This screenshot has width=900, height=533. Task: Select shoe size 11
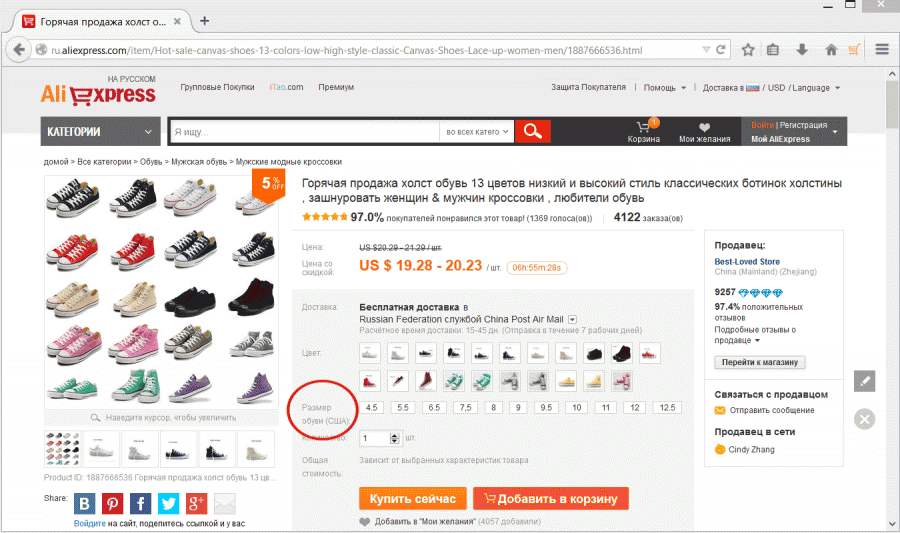pos(606,407)
